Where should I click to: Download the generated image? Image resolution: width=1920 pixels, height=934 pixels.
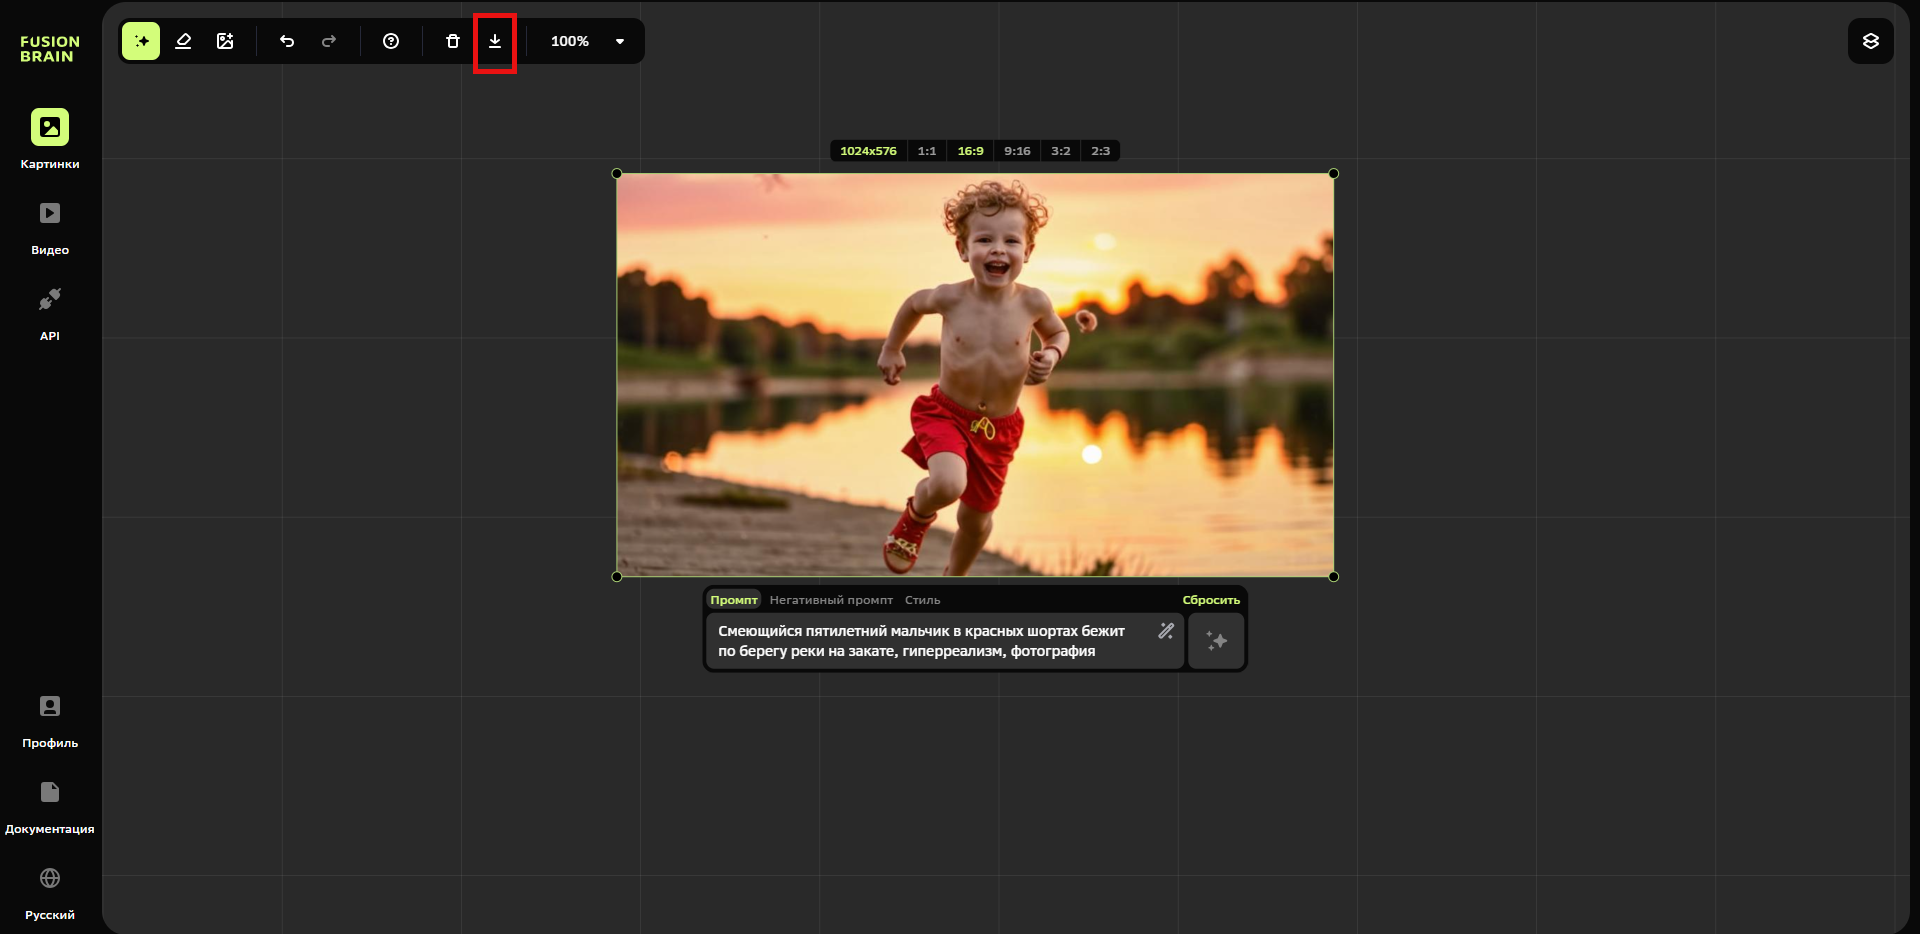[x=495, y=41]
